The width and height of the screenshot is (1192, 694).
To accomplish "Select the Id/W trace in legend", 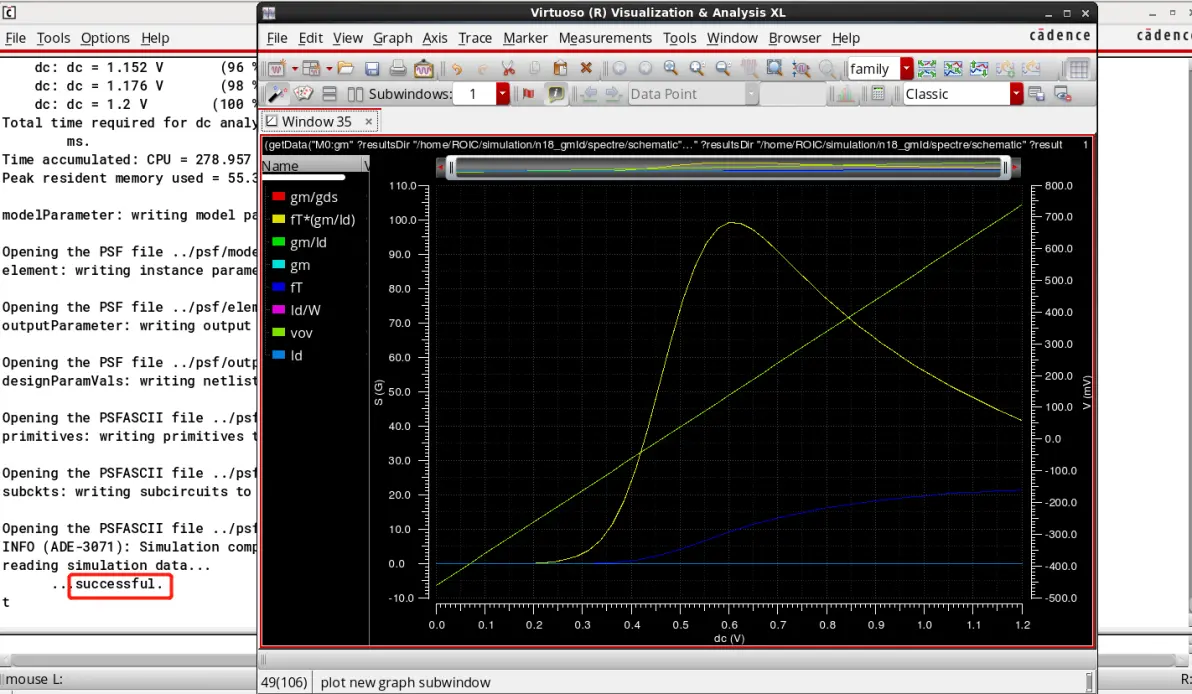I will [305, 310].
